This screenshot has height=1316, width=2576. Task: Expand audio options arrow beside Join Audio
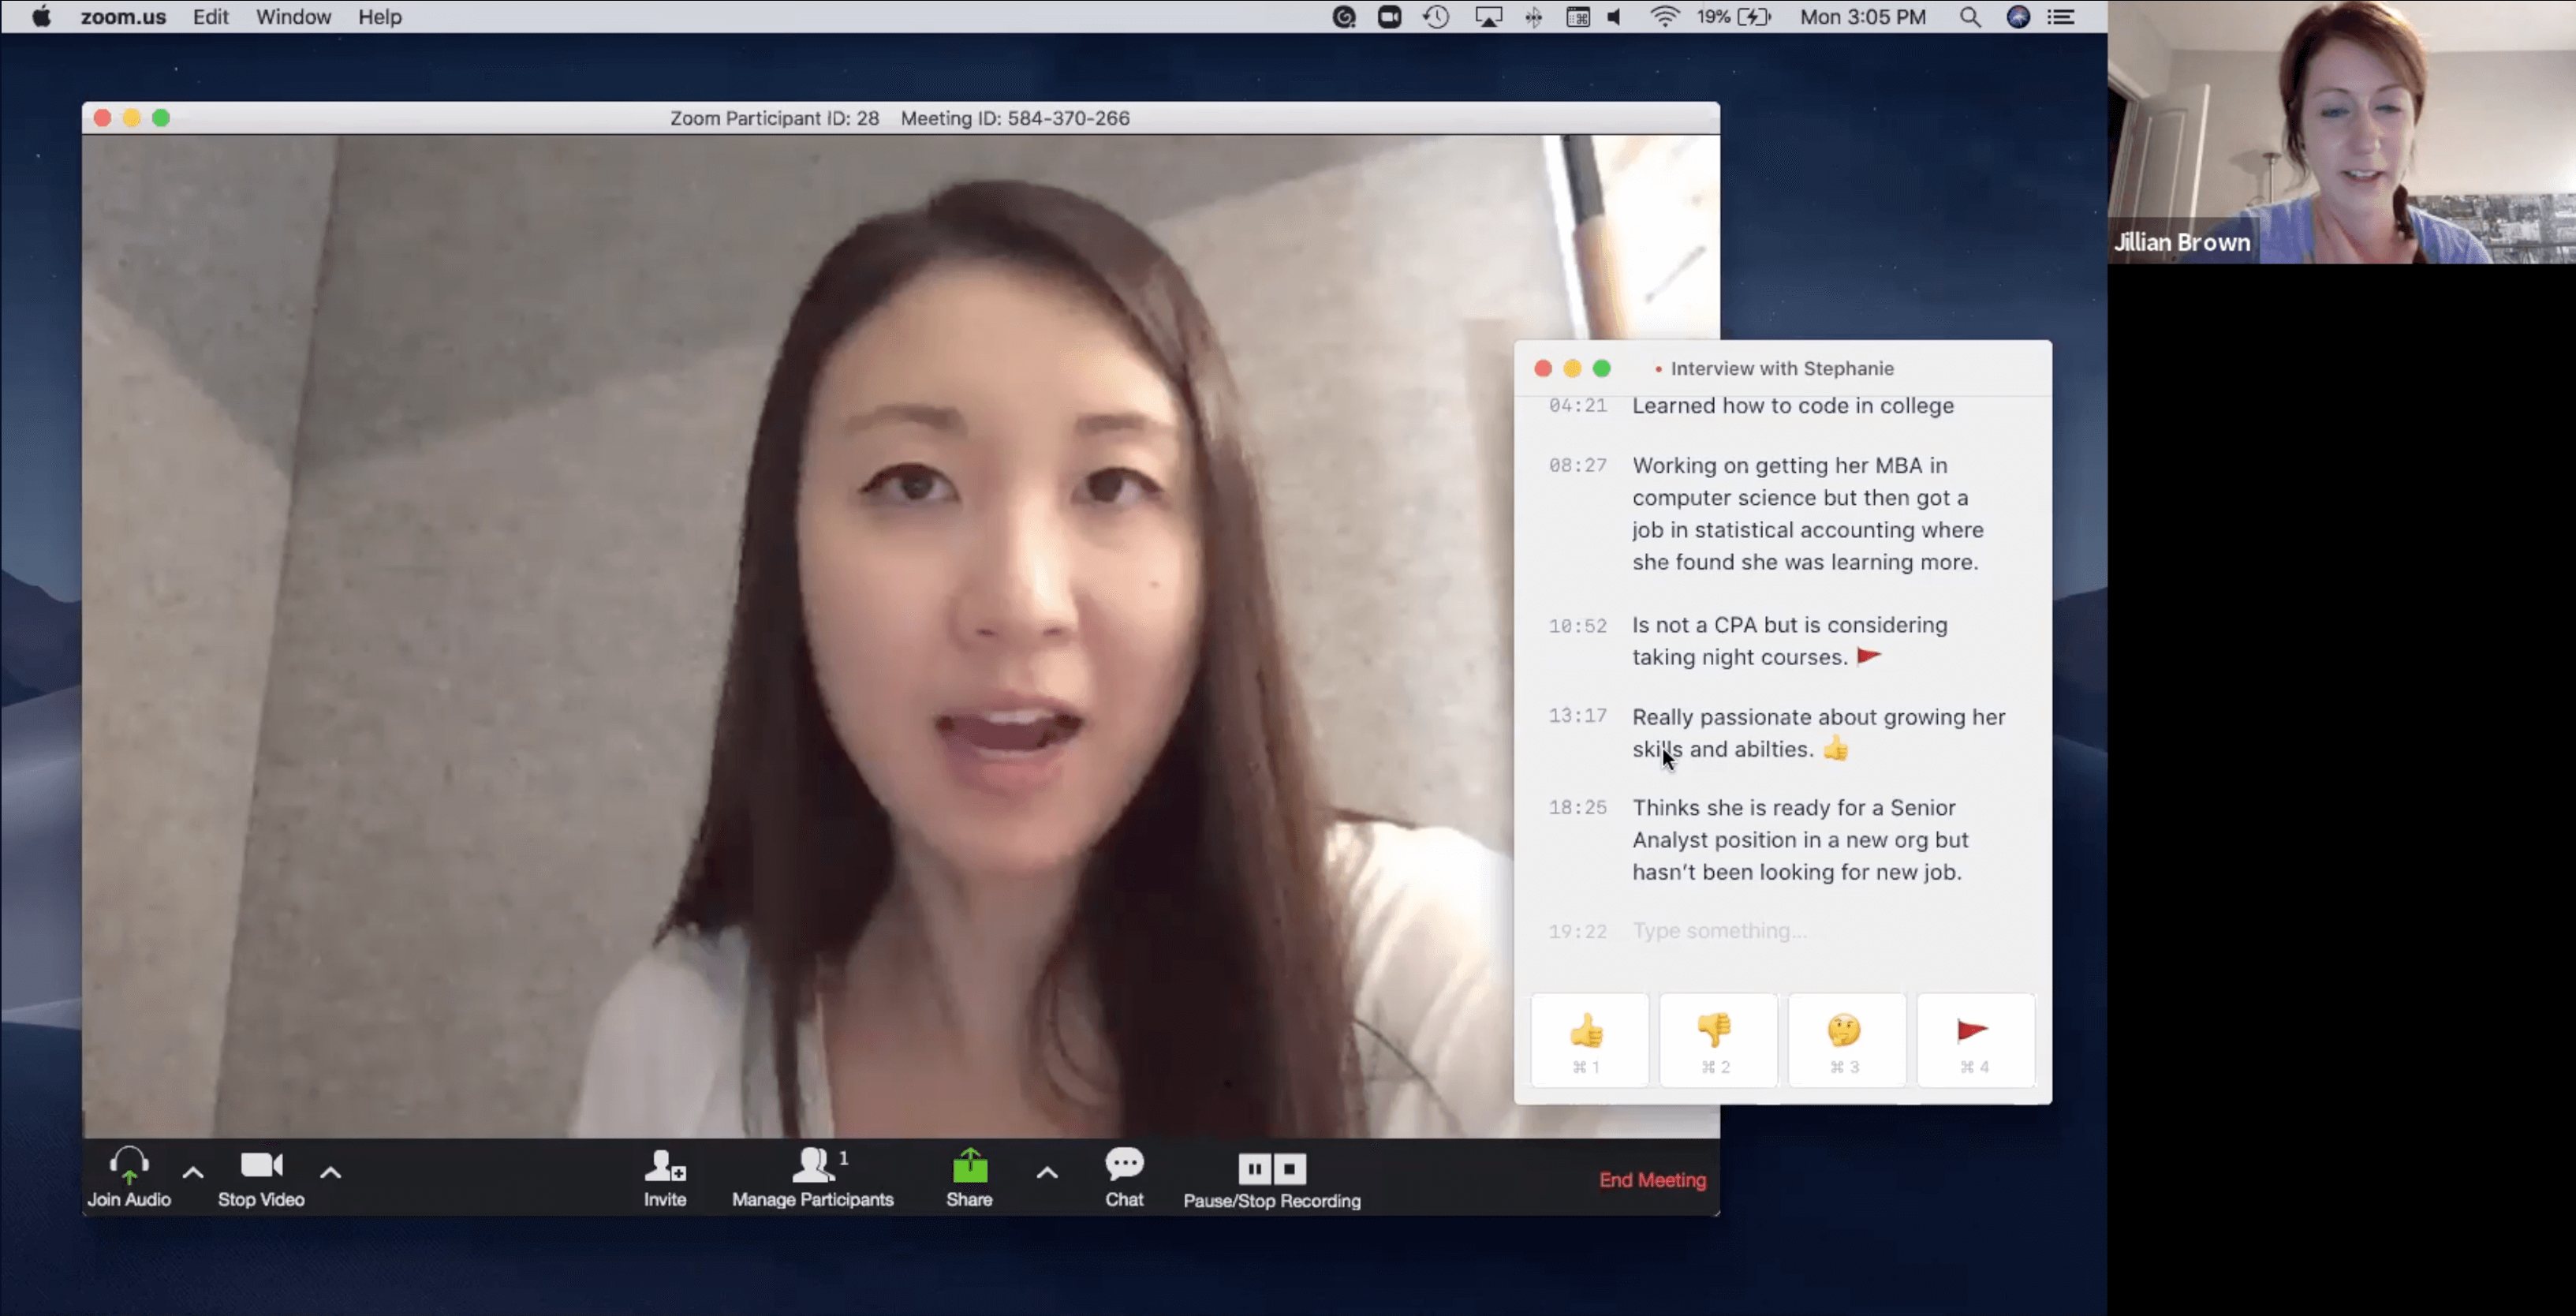[x=193, y=1172]
